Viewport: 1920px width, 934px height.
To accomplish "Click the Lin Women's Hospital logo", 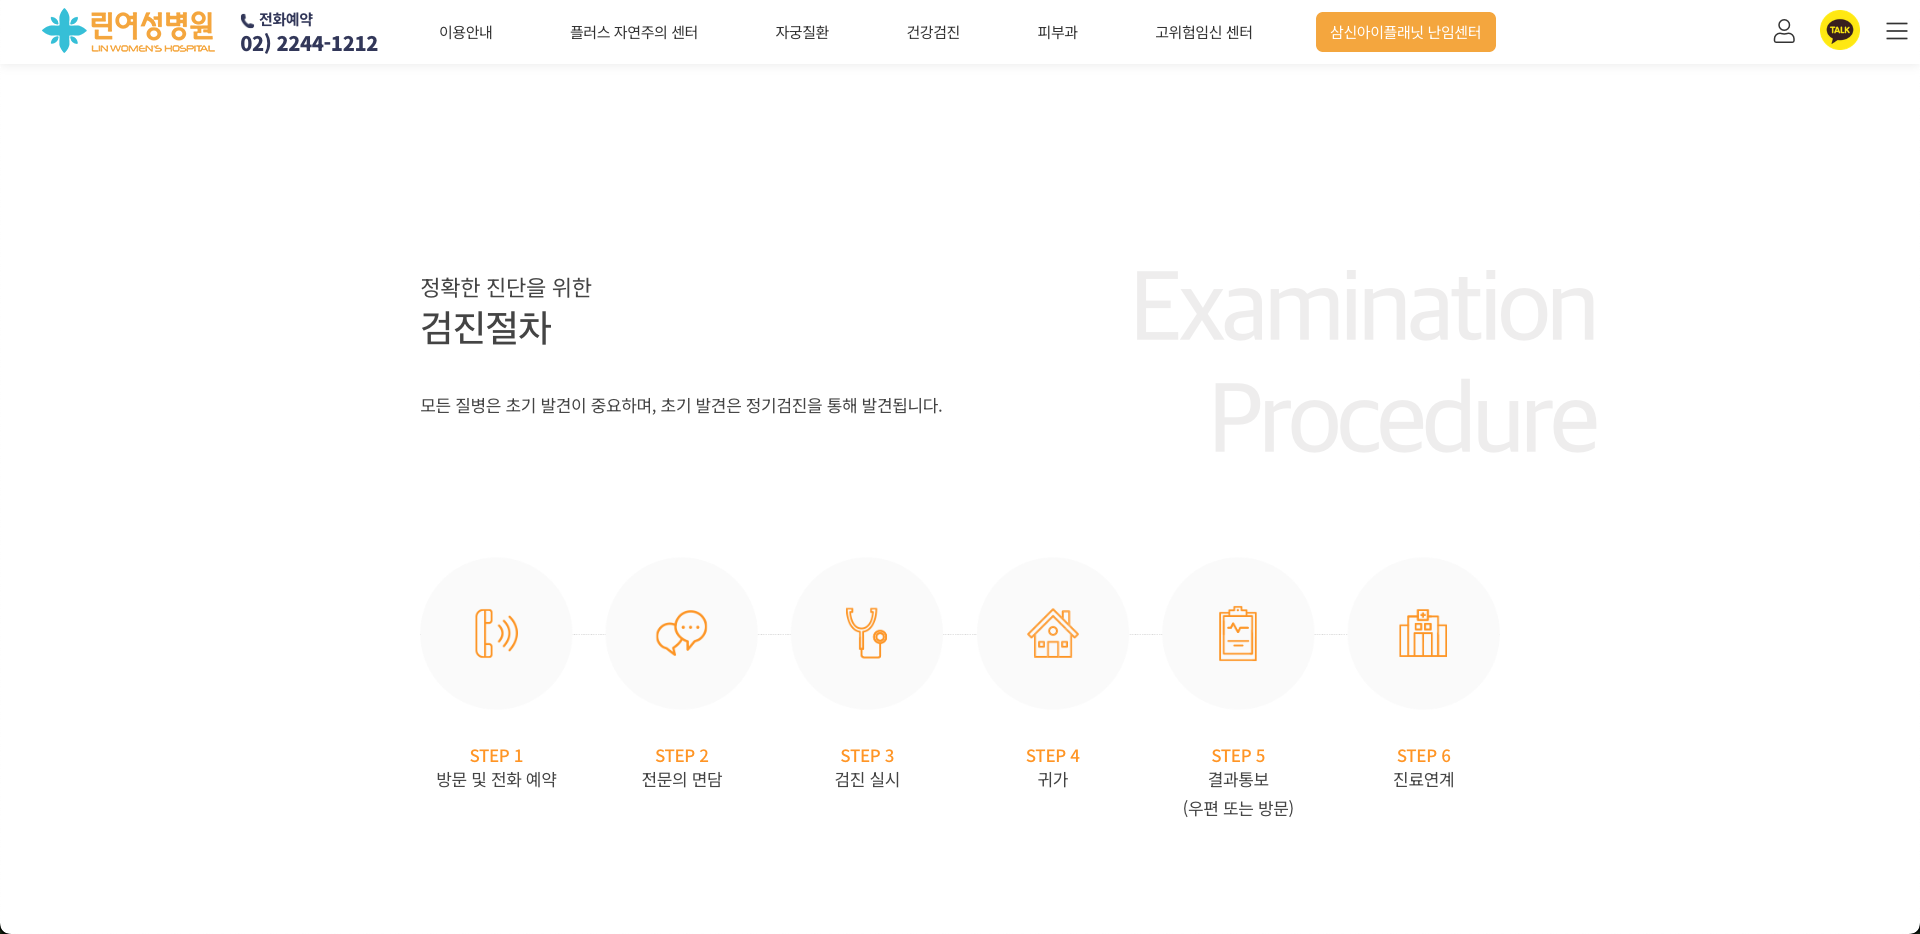I will (x=128, y=31).
